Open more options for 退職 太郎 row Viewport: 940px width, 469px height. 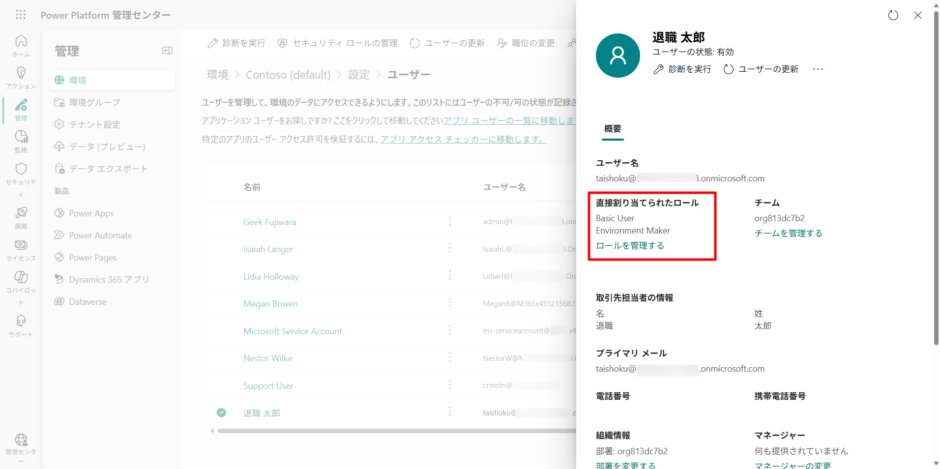(450, 412)
